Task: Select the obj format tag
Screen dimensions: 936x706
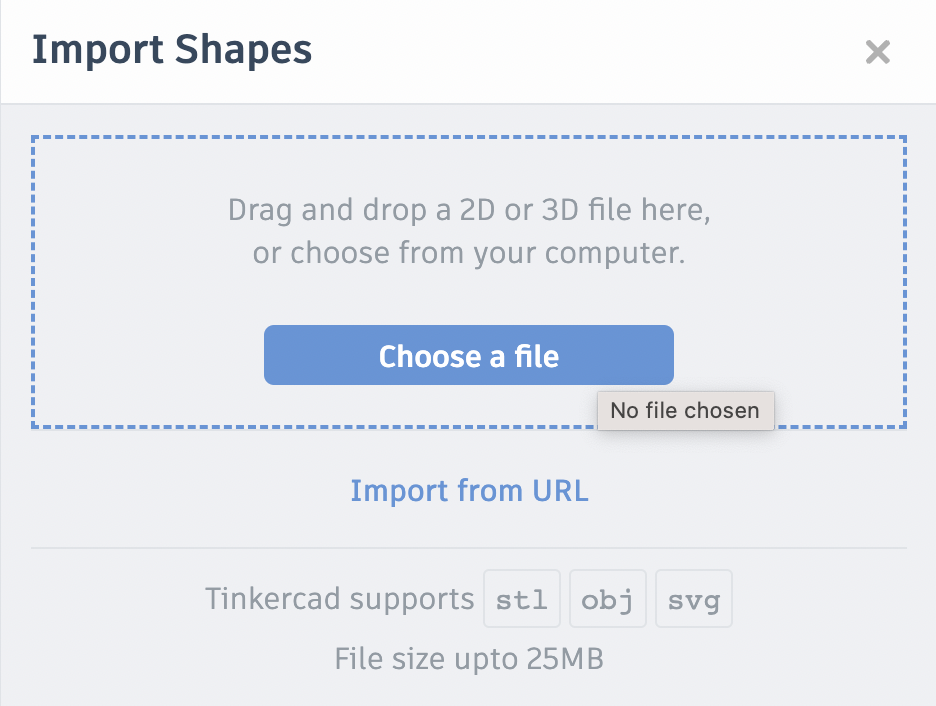Action: (x=608, y=599)
